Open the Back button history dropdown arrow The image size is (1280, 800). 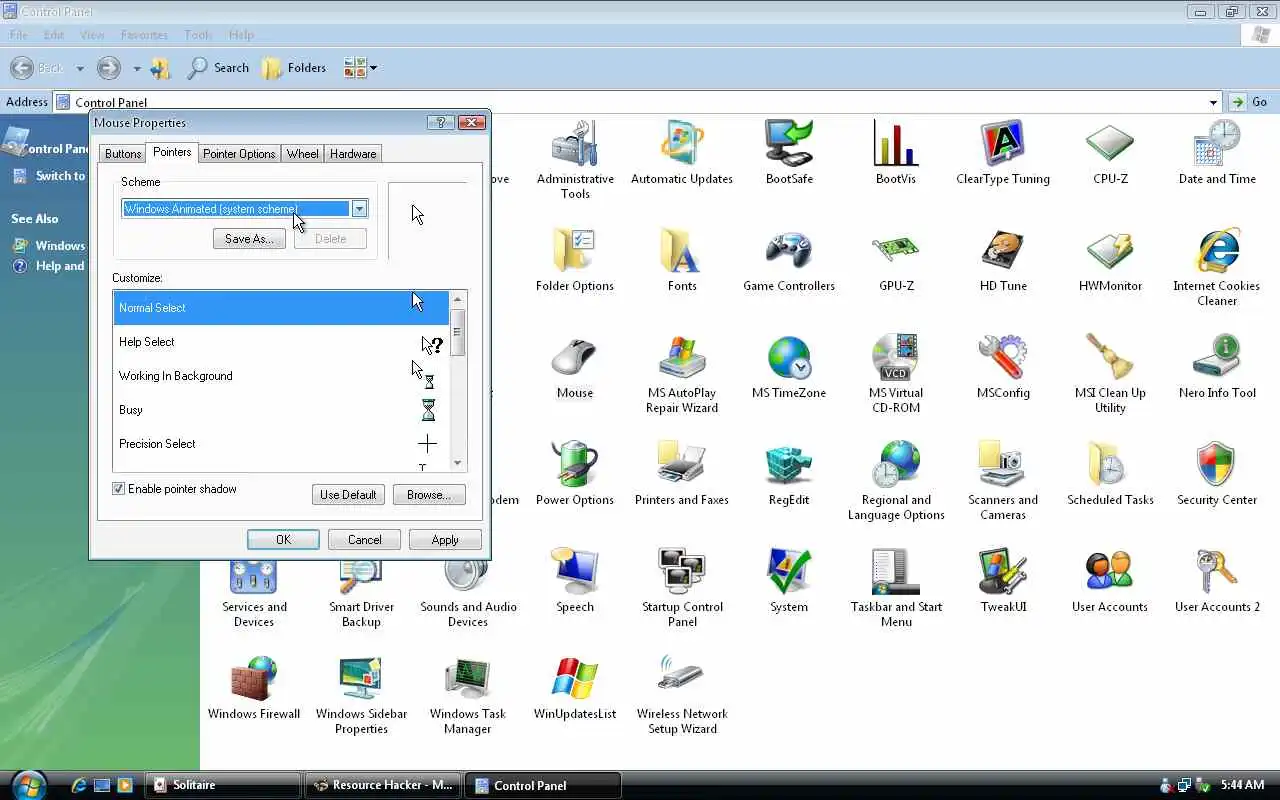[80, 68]
